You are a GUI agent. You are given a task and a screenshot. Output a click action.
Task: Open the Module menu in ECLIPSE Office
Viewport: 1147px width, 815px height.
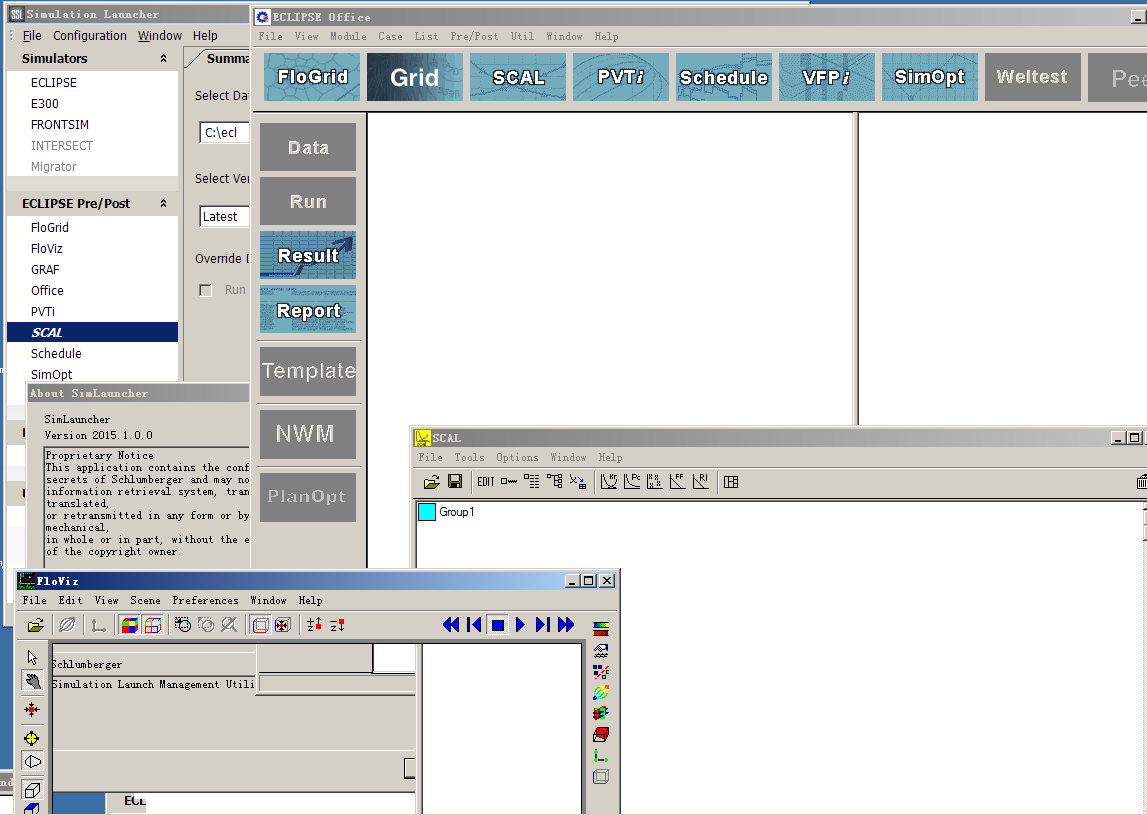pos(348,36)
